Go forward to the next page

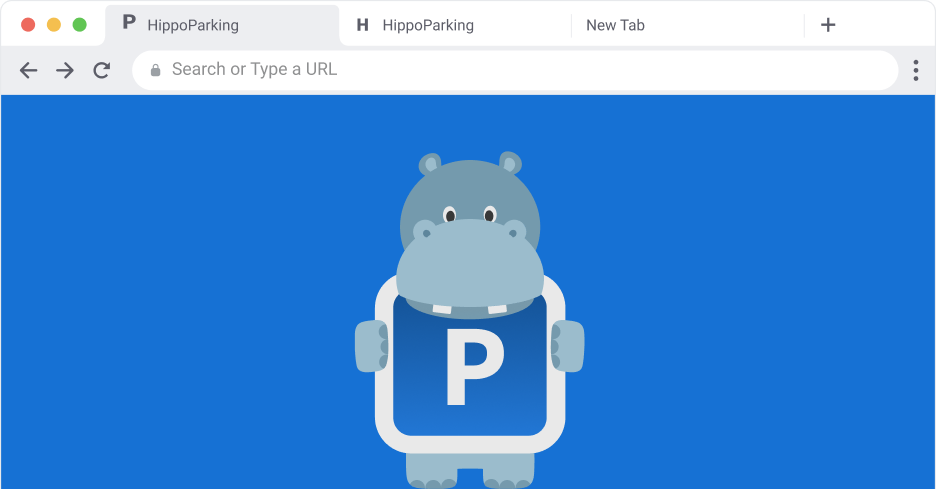[64, 70]
